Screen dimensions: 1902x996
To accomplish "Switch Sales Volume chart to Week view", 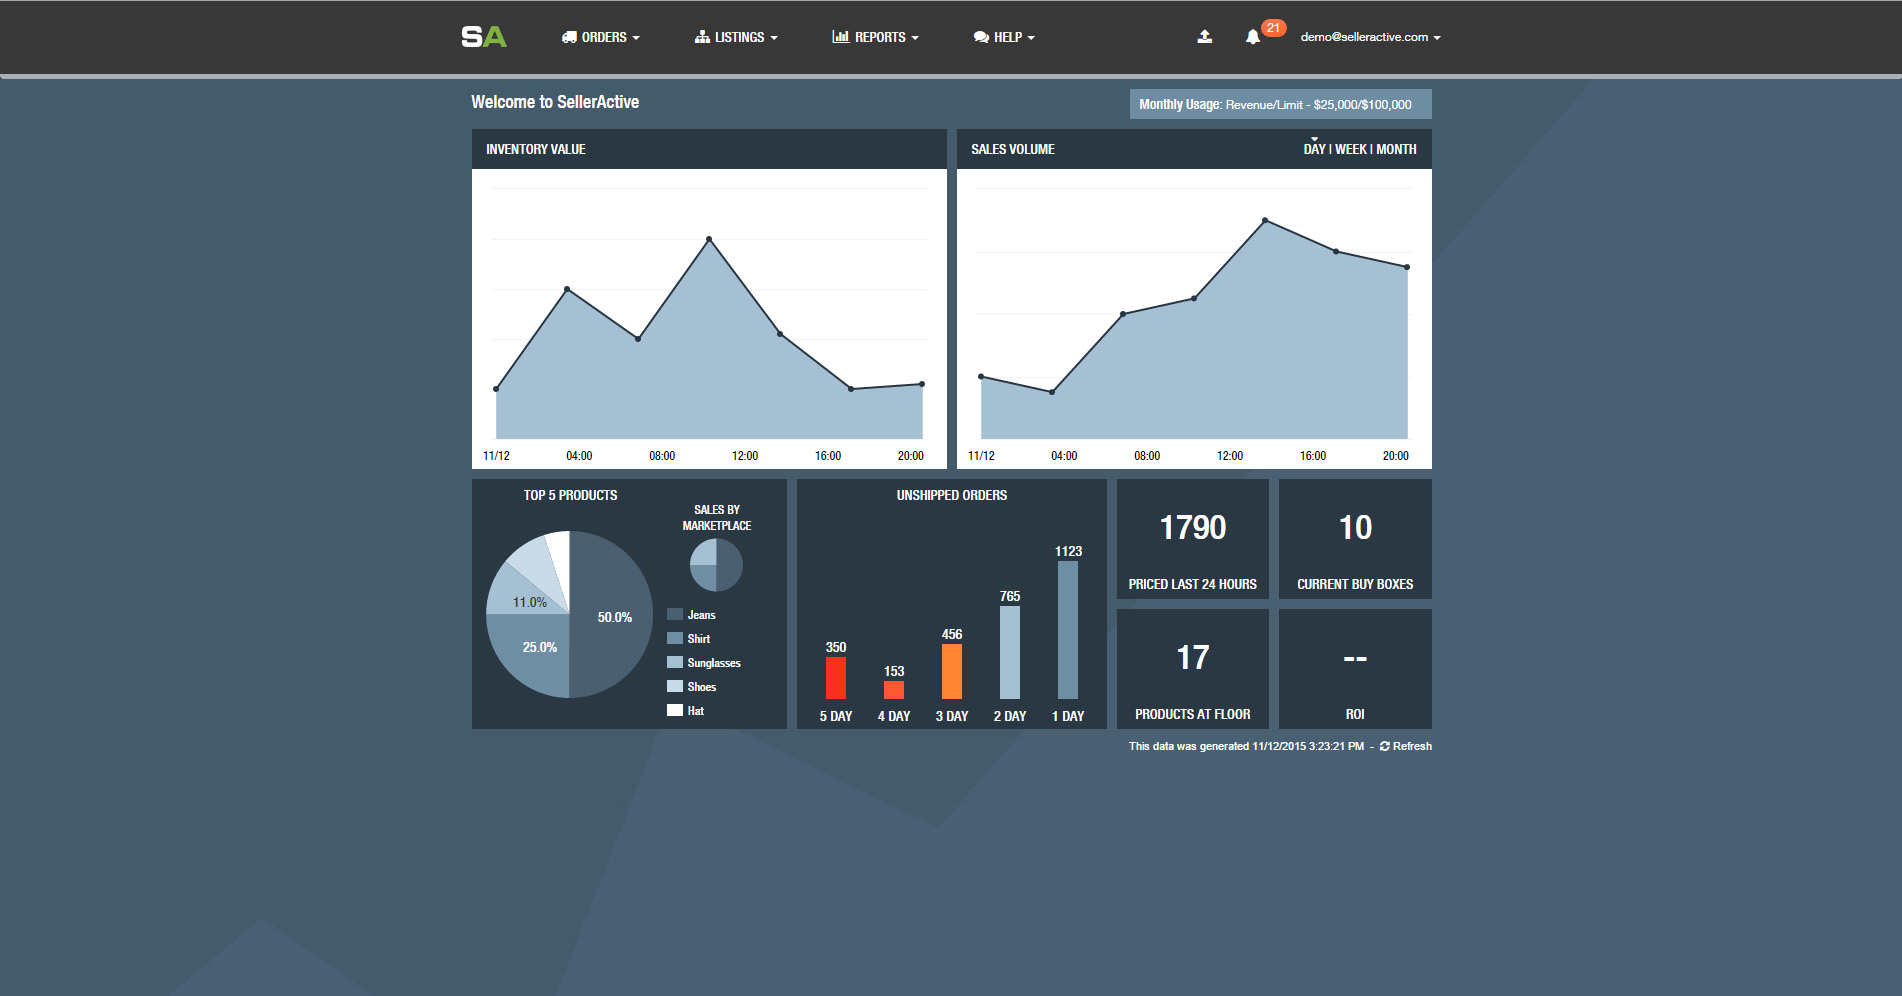I will click(1351, 149).
